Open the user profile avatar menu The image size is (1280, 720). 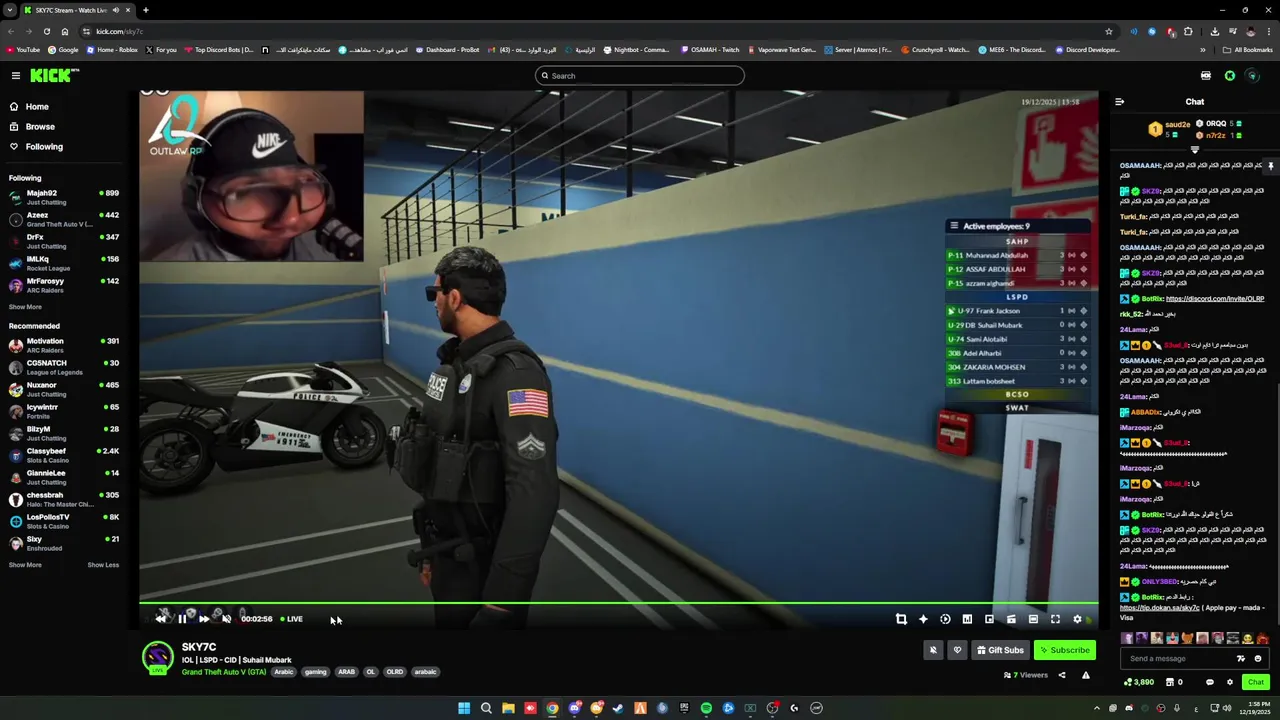coord(1252,76)
